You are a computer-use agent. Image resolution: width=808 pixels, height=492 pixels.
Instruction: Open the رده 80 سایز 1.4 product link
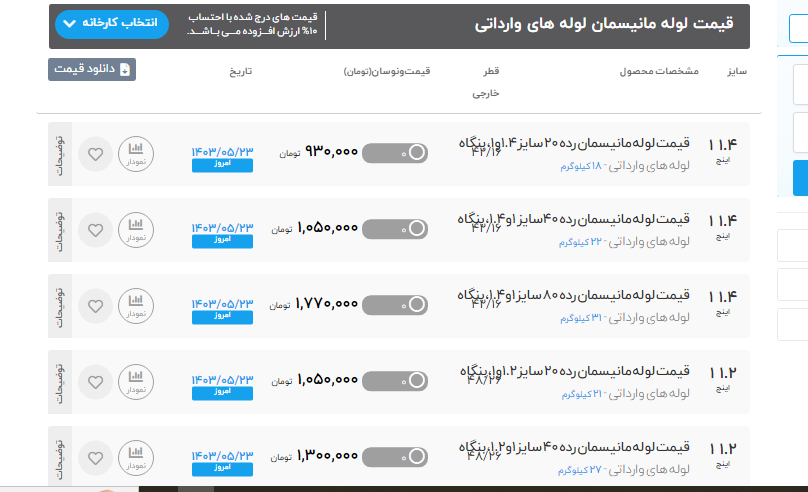pyautogui.click(x=574, y=296)
